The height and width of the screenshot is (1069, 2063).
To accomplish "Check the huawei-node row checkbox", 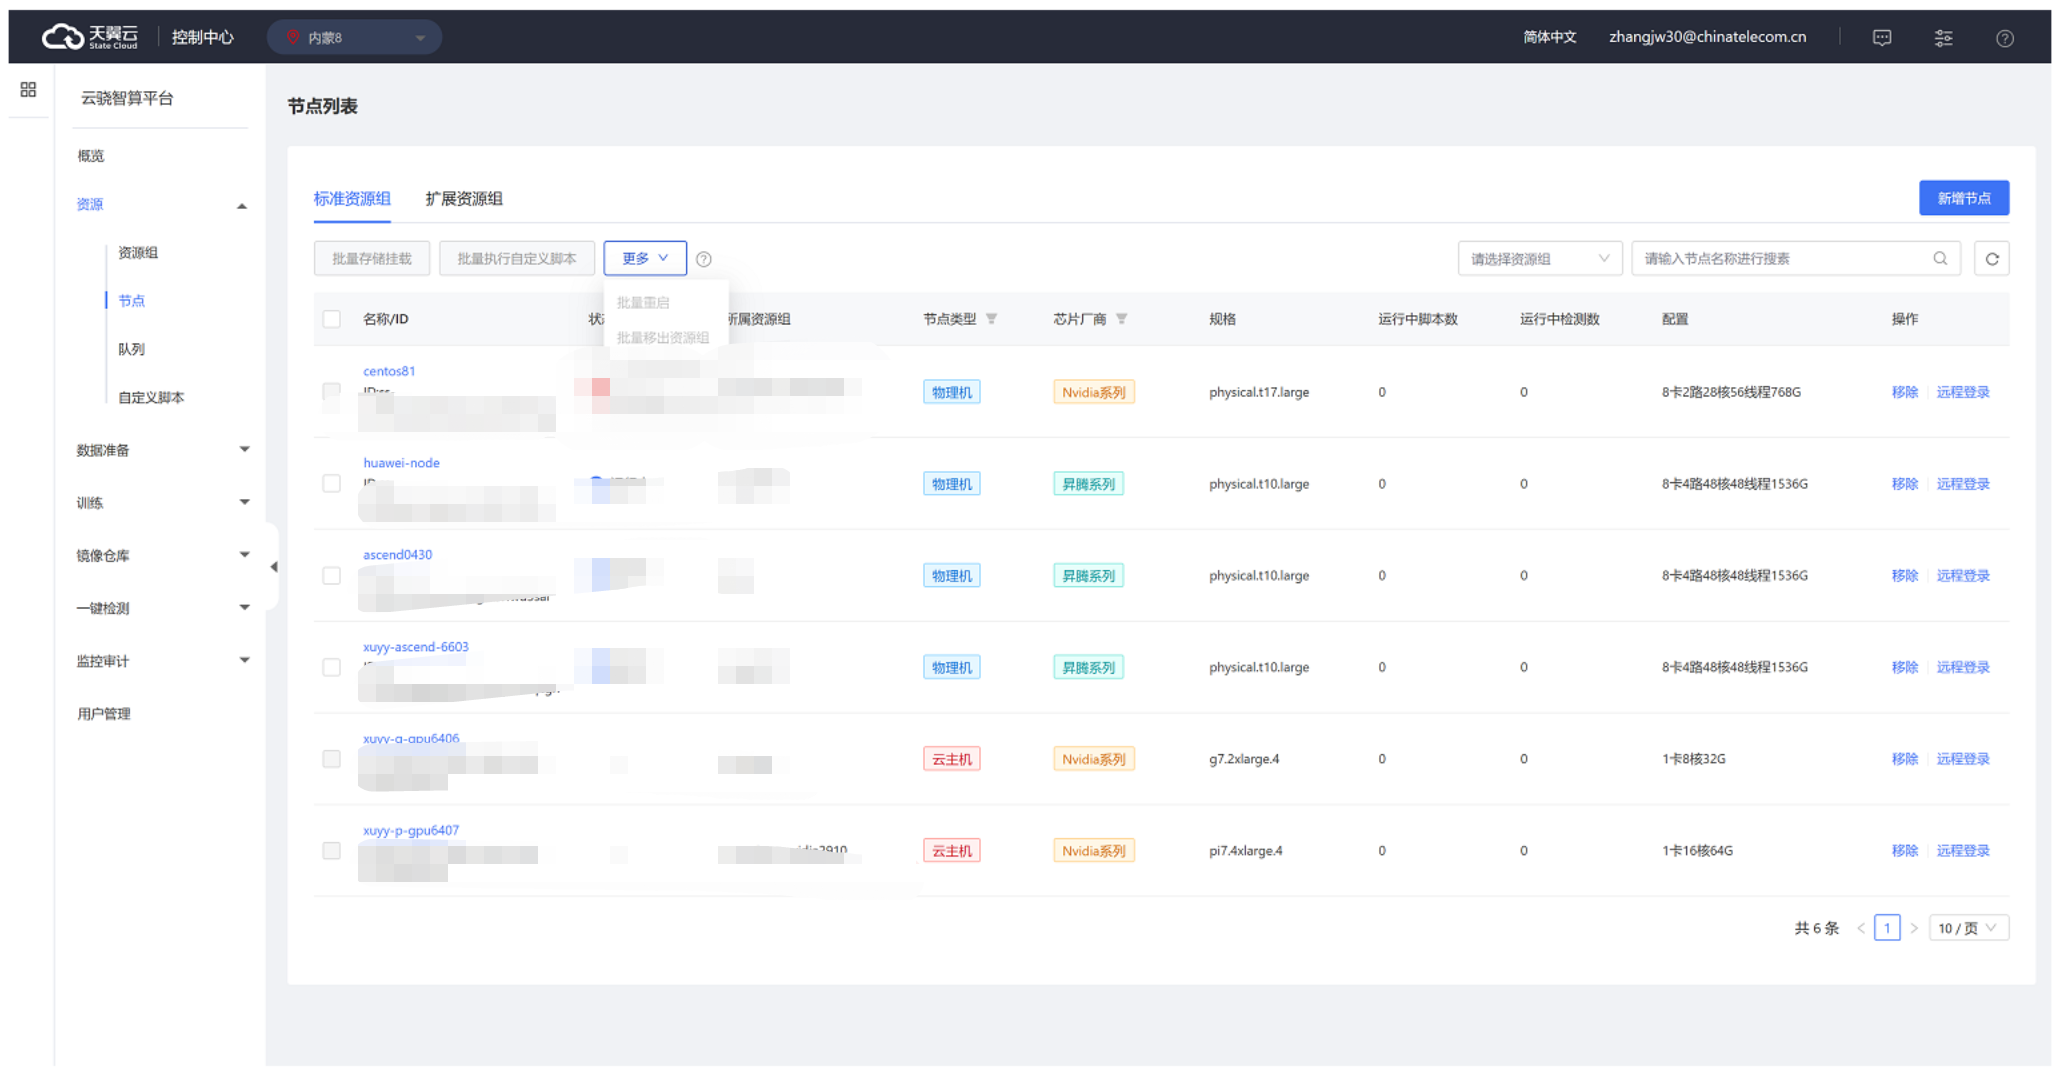I will pyautogui.click(x=332, y=483).
